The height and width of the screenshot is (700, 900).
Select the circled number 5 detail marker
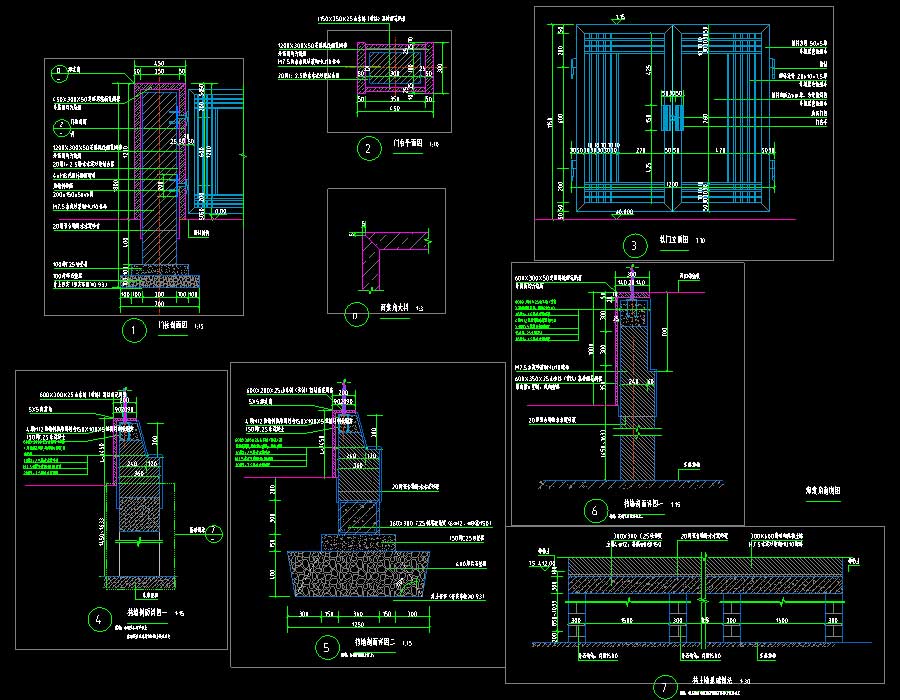[x=327, y=648]
